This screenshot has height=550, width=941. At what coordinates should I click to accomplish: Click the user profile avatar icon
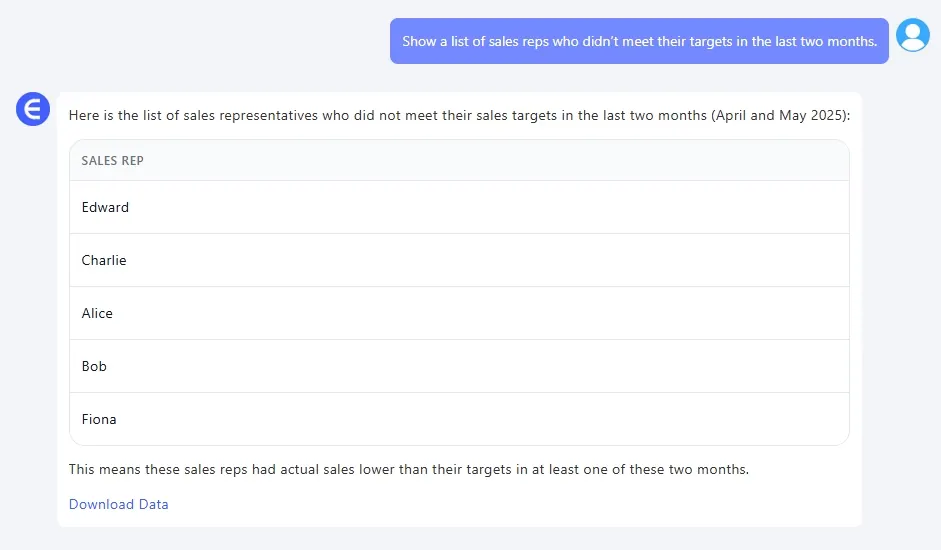[x=912, y=35]
